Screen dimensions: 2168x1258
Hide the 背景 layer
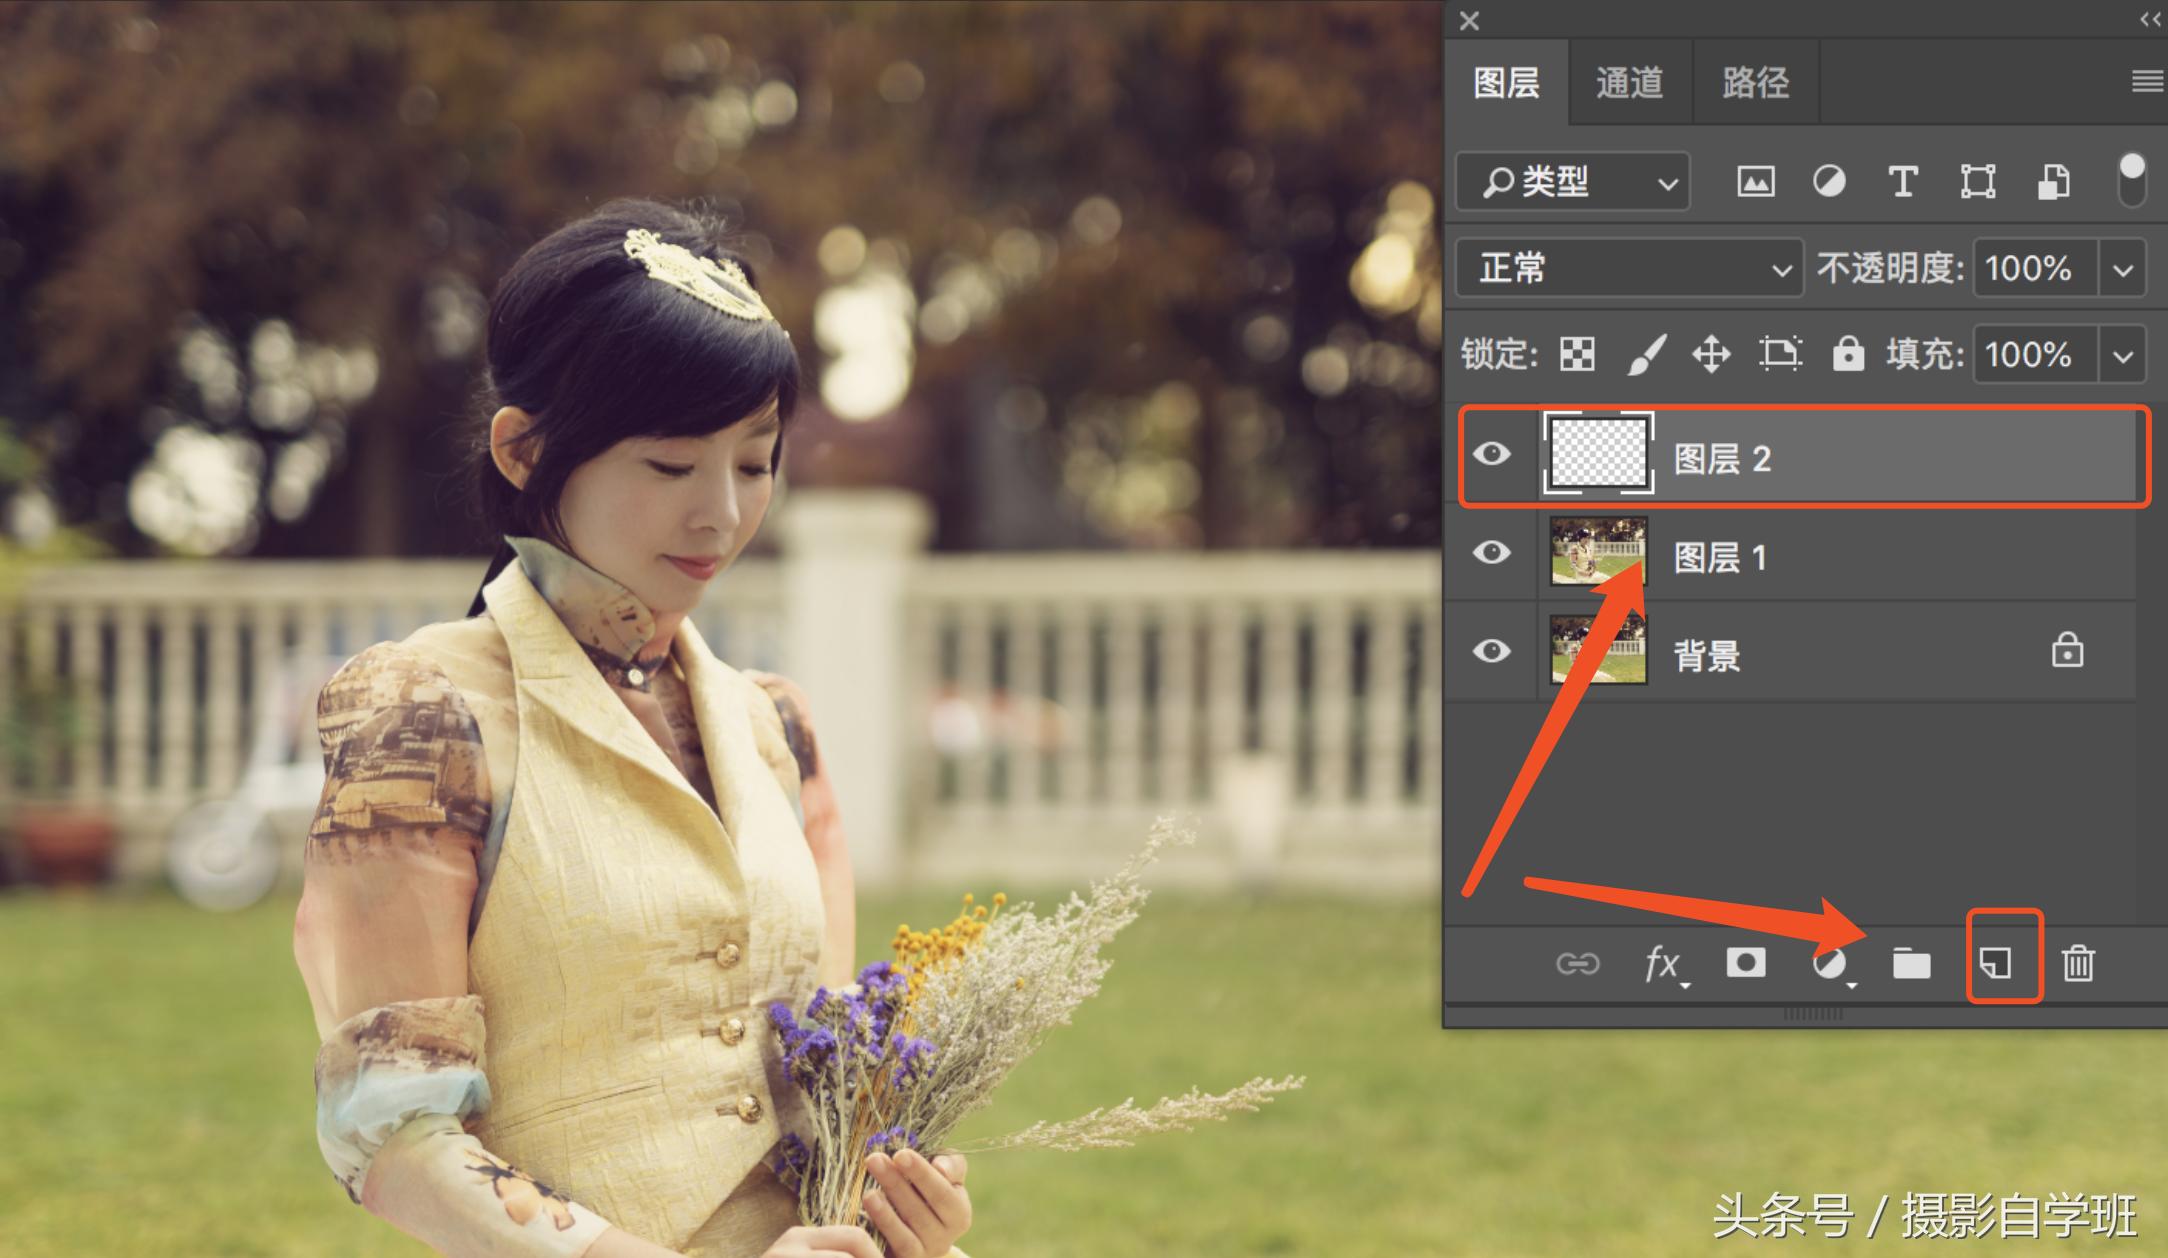click(x=1492, y=651)
